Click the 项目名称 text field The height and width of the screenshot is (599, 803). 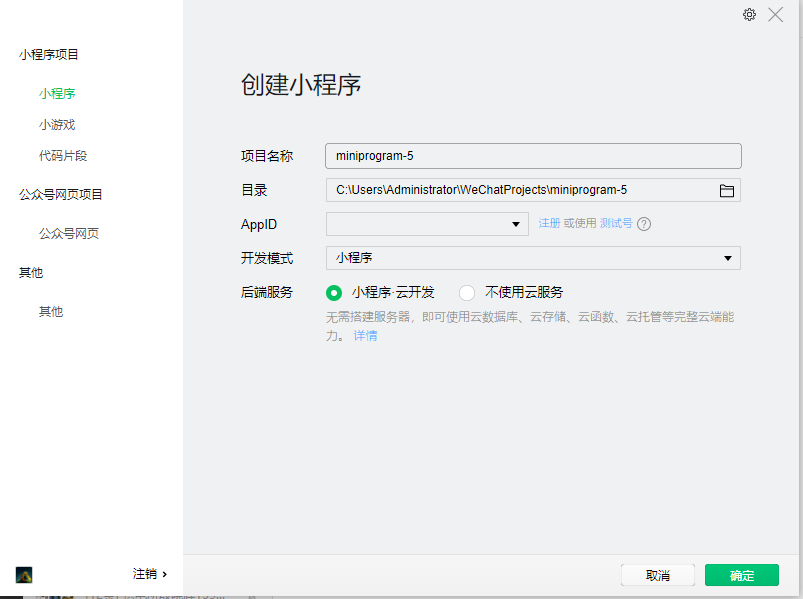(x=533, y=156)
